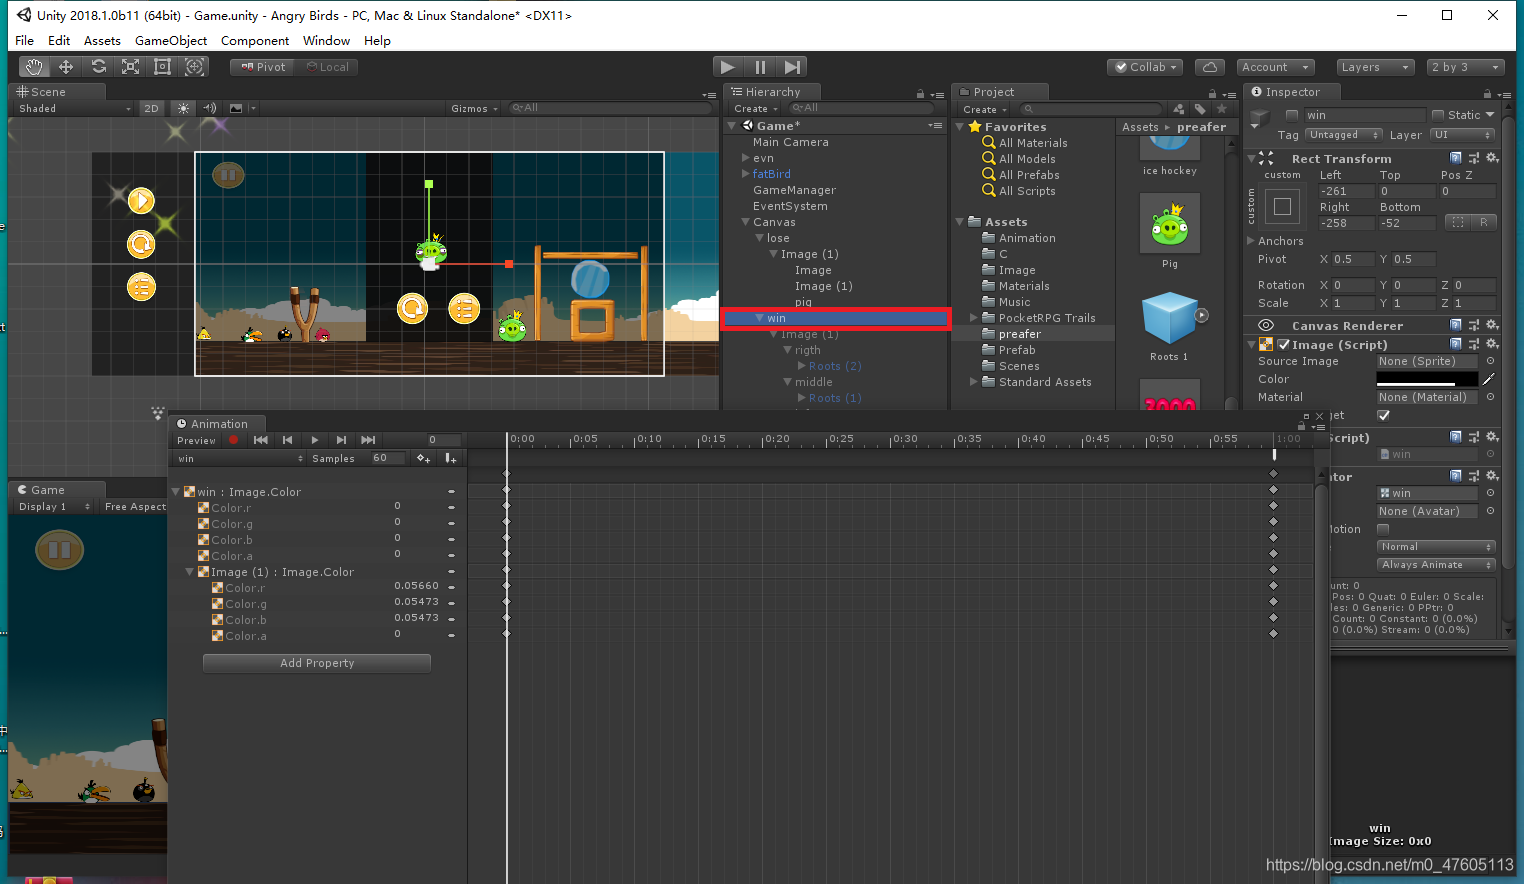
Task: Toggle the Static checkbox
Action: tap(1438, 115)
